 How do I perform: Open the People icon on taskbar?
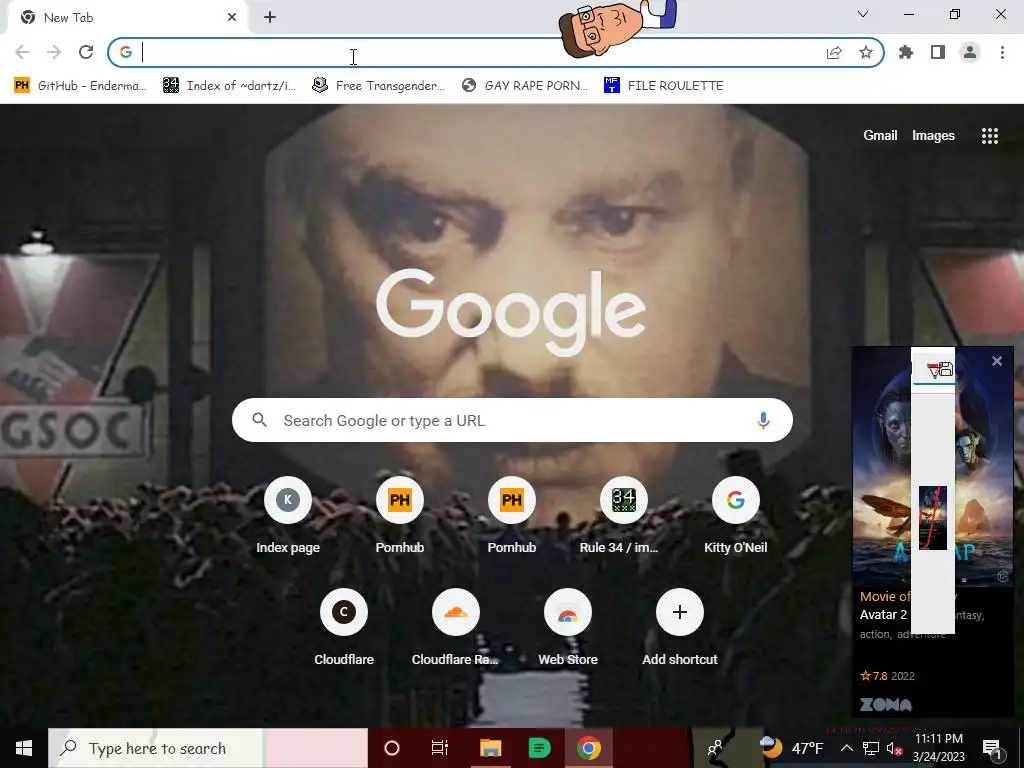pos(715,748)
